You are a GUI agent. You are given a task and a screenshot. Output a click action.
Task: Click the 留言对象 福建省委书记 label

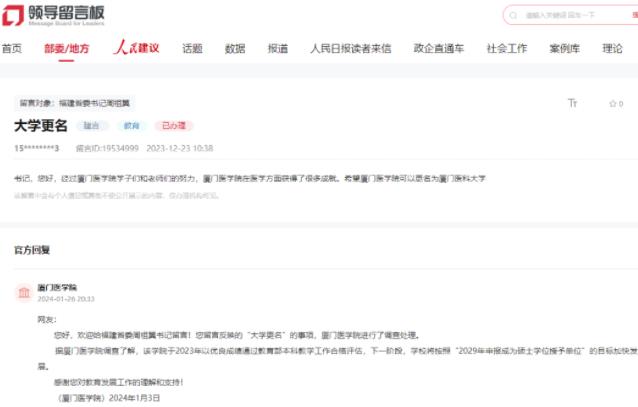74,103
